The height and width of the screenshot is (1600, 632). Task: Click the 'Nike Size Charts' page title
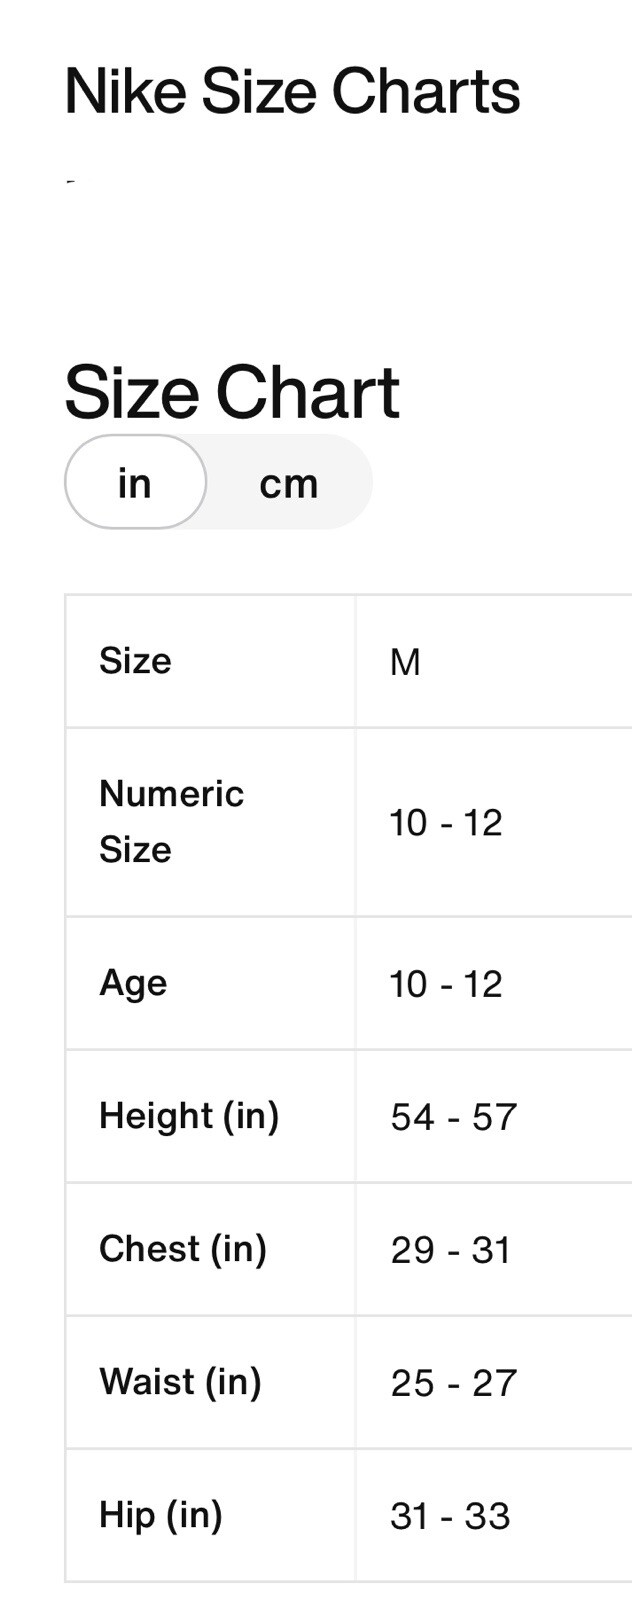(292, 92)
